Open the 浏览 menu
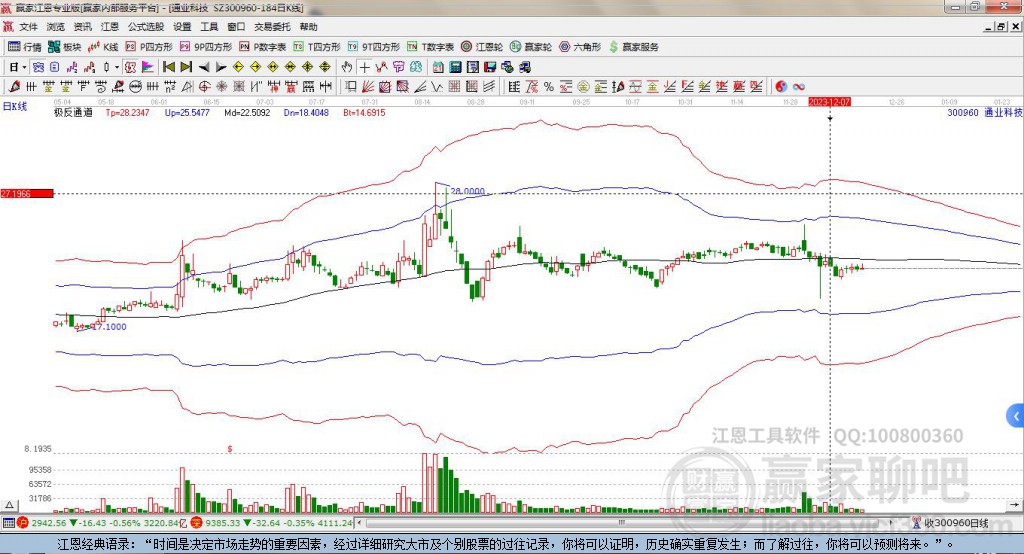Viewport: 1024px width, 554px height. [56, 27]
